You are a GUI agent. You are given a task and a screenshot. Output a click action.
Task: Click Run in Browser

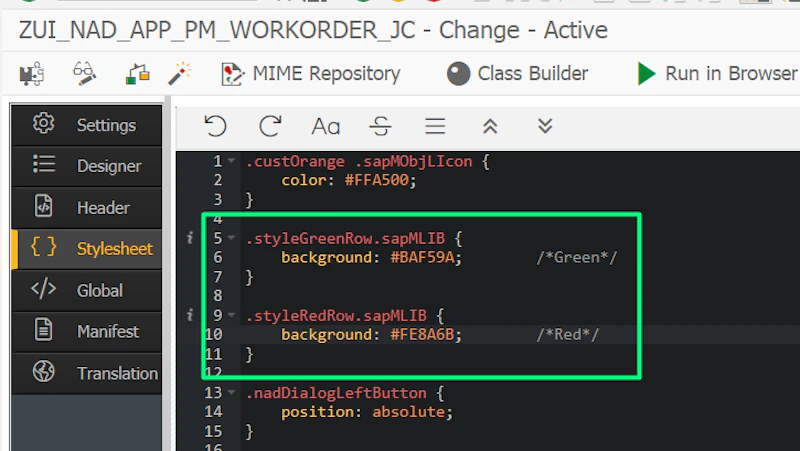click(x=717, y=73)
